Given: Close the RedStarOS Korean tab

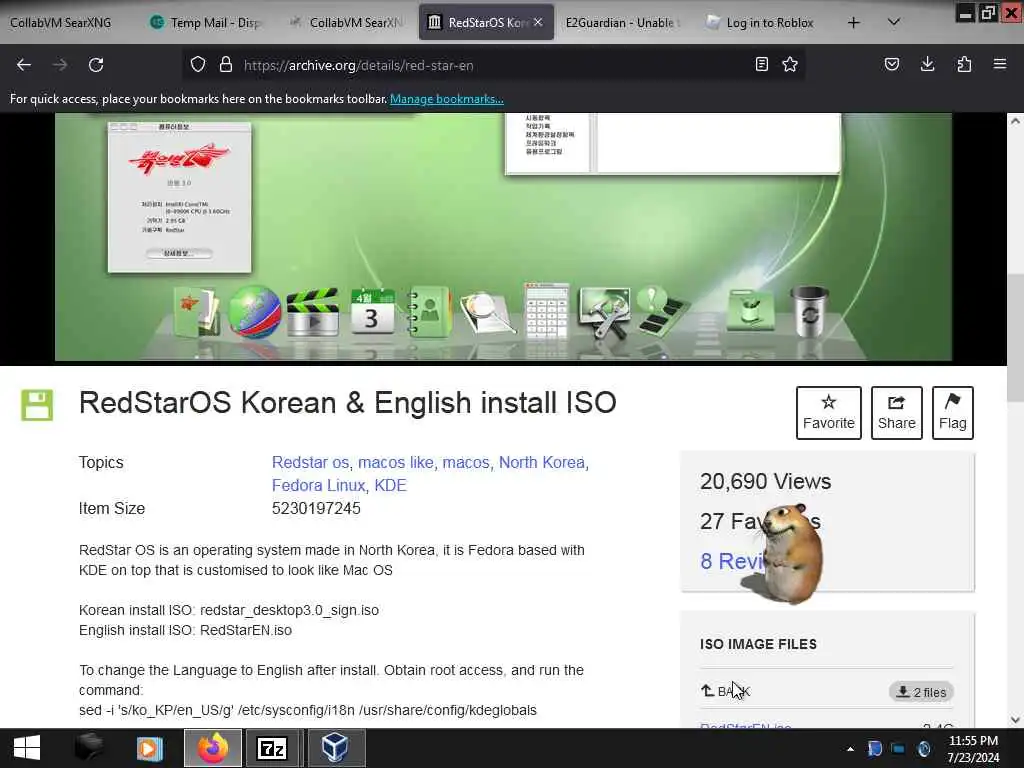Looking at the screenshot, I should point(538,22).
